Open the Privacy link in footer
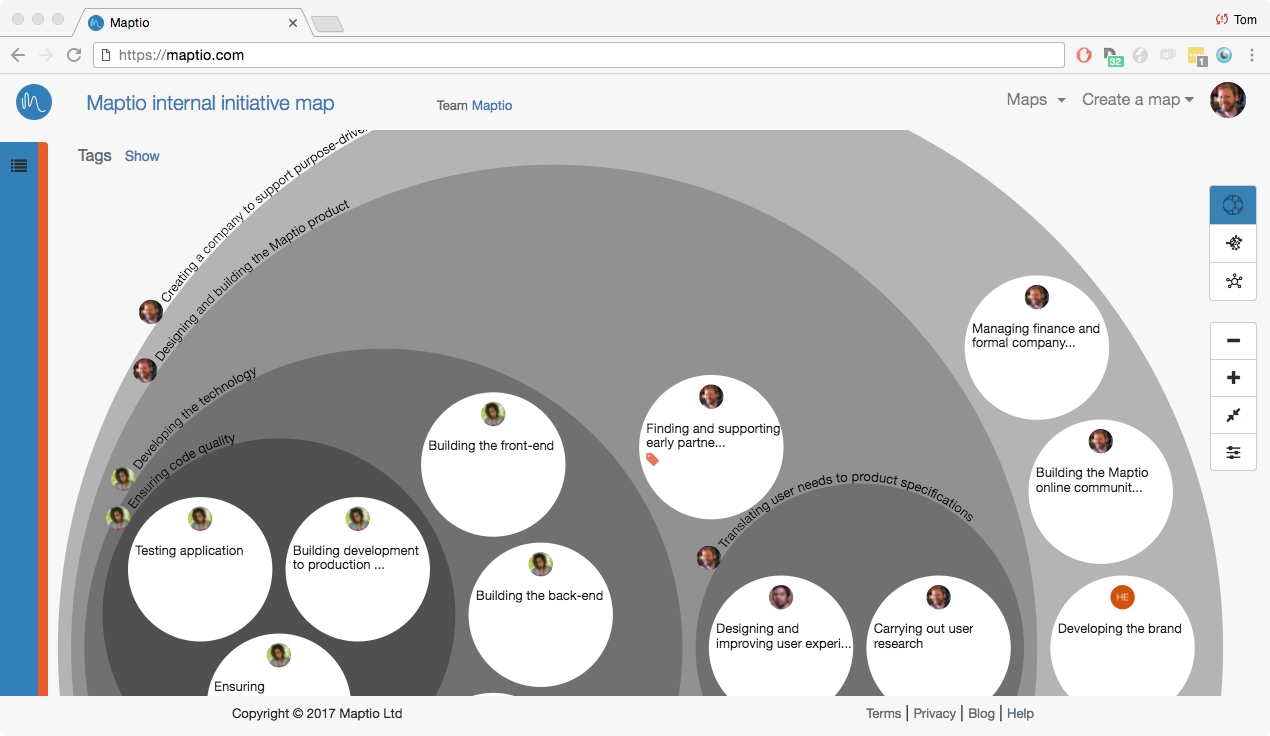The width and height of the screenshot is (1270, 736). point(935,713)
